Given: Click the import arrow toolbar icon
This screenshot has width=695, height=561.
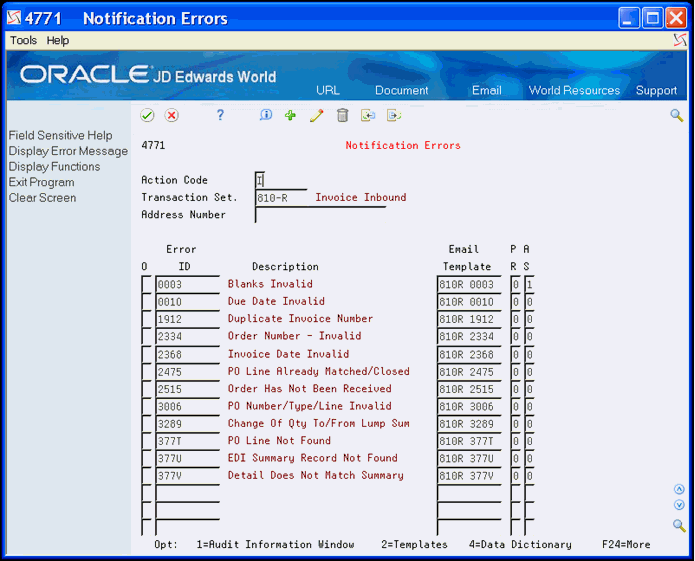Looking at the screenshot, I should (x=367, y=116).
